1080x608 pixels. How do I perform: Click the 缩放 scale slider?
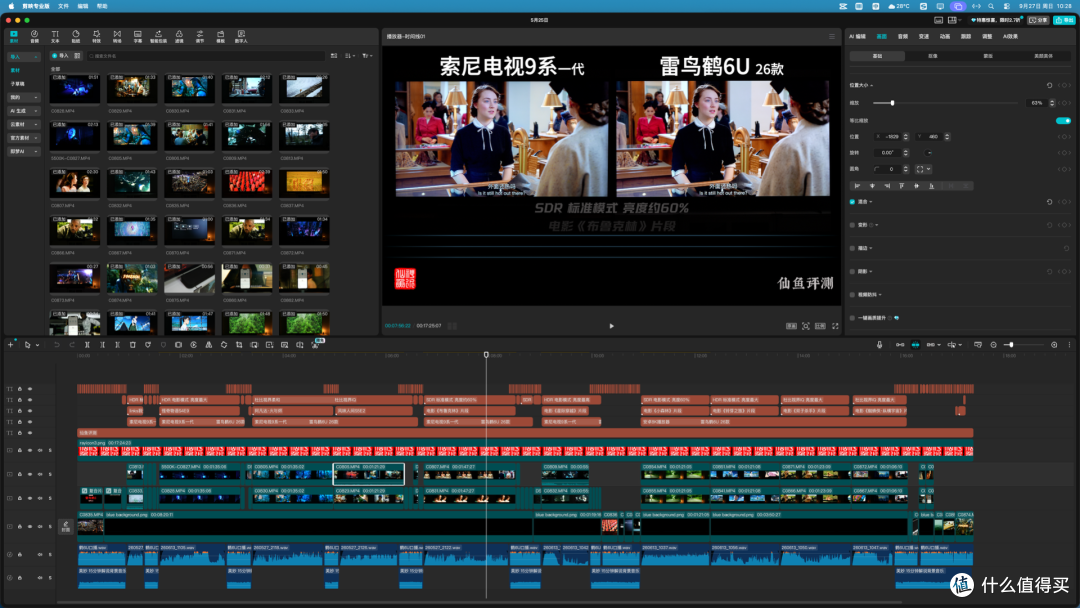pos(945,103)
